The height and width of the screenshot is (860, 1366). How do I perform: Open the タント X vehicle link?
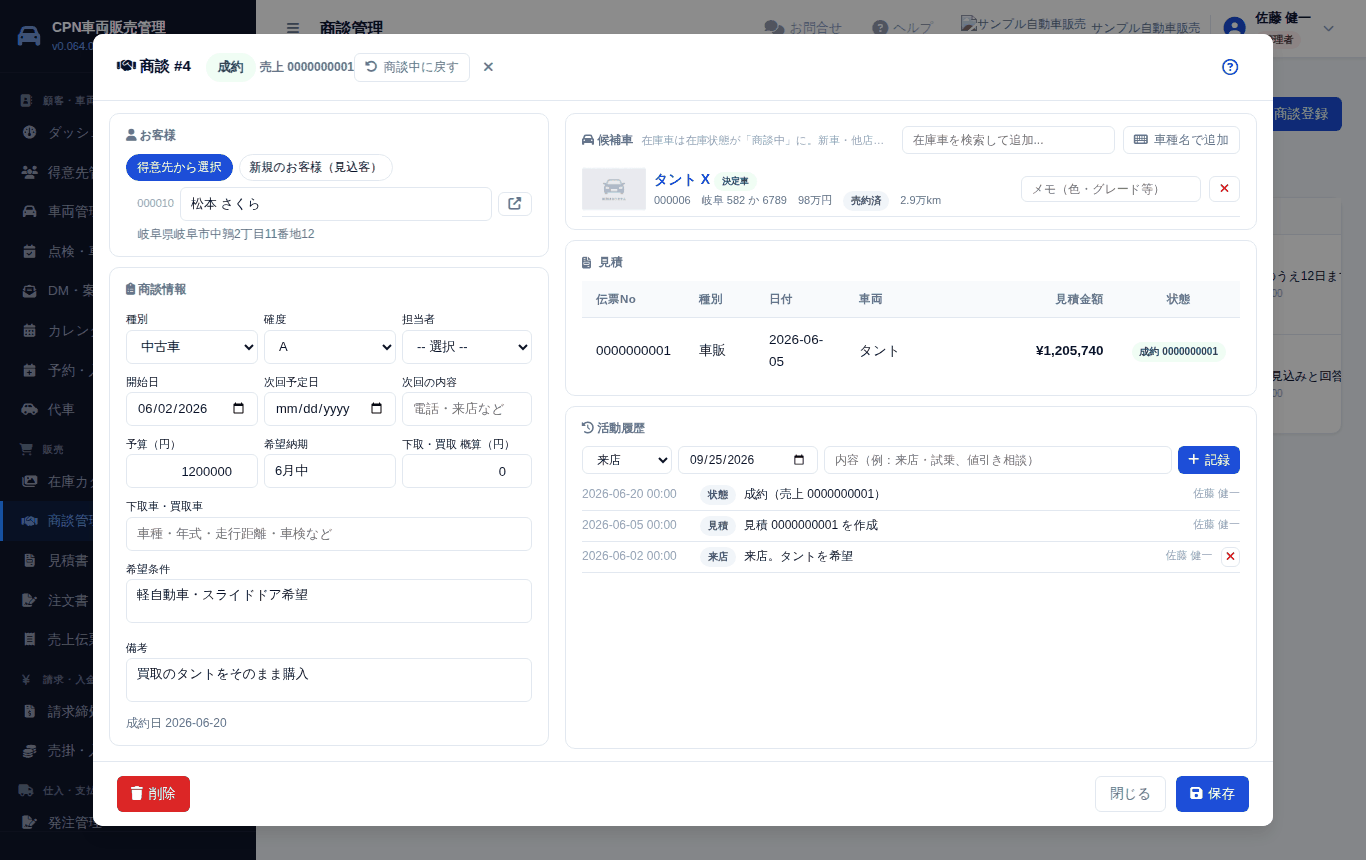(x=682, y=179)
